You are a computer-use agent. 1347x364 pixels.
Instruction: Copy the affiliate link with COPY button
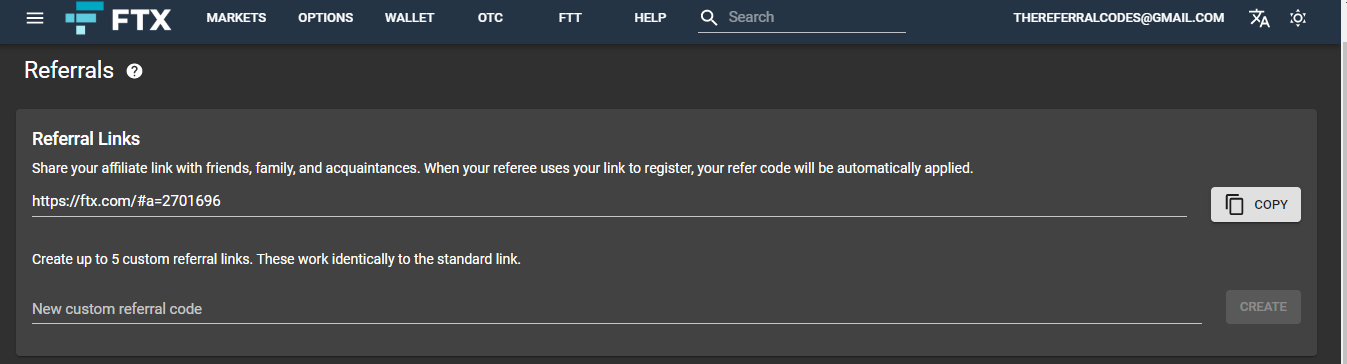[1256, 204]
